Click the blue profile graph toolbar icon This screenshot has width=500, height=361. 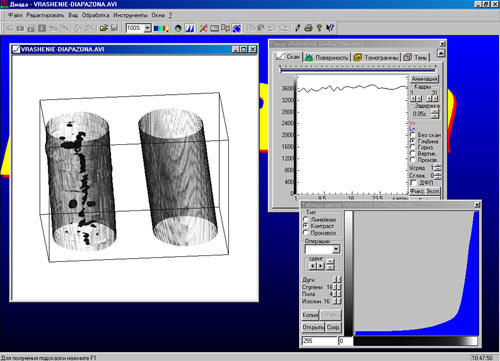coord(190,28)
